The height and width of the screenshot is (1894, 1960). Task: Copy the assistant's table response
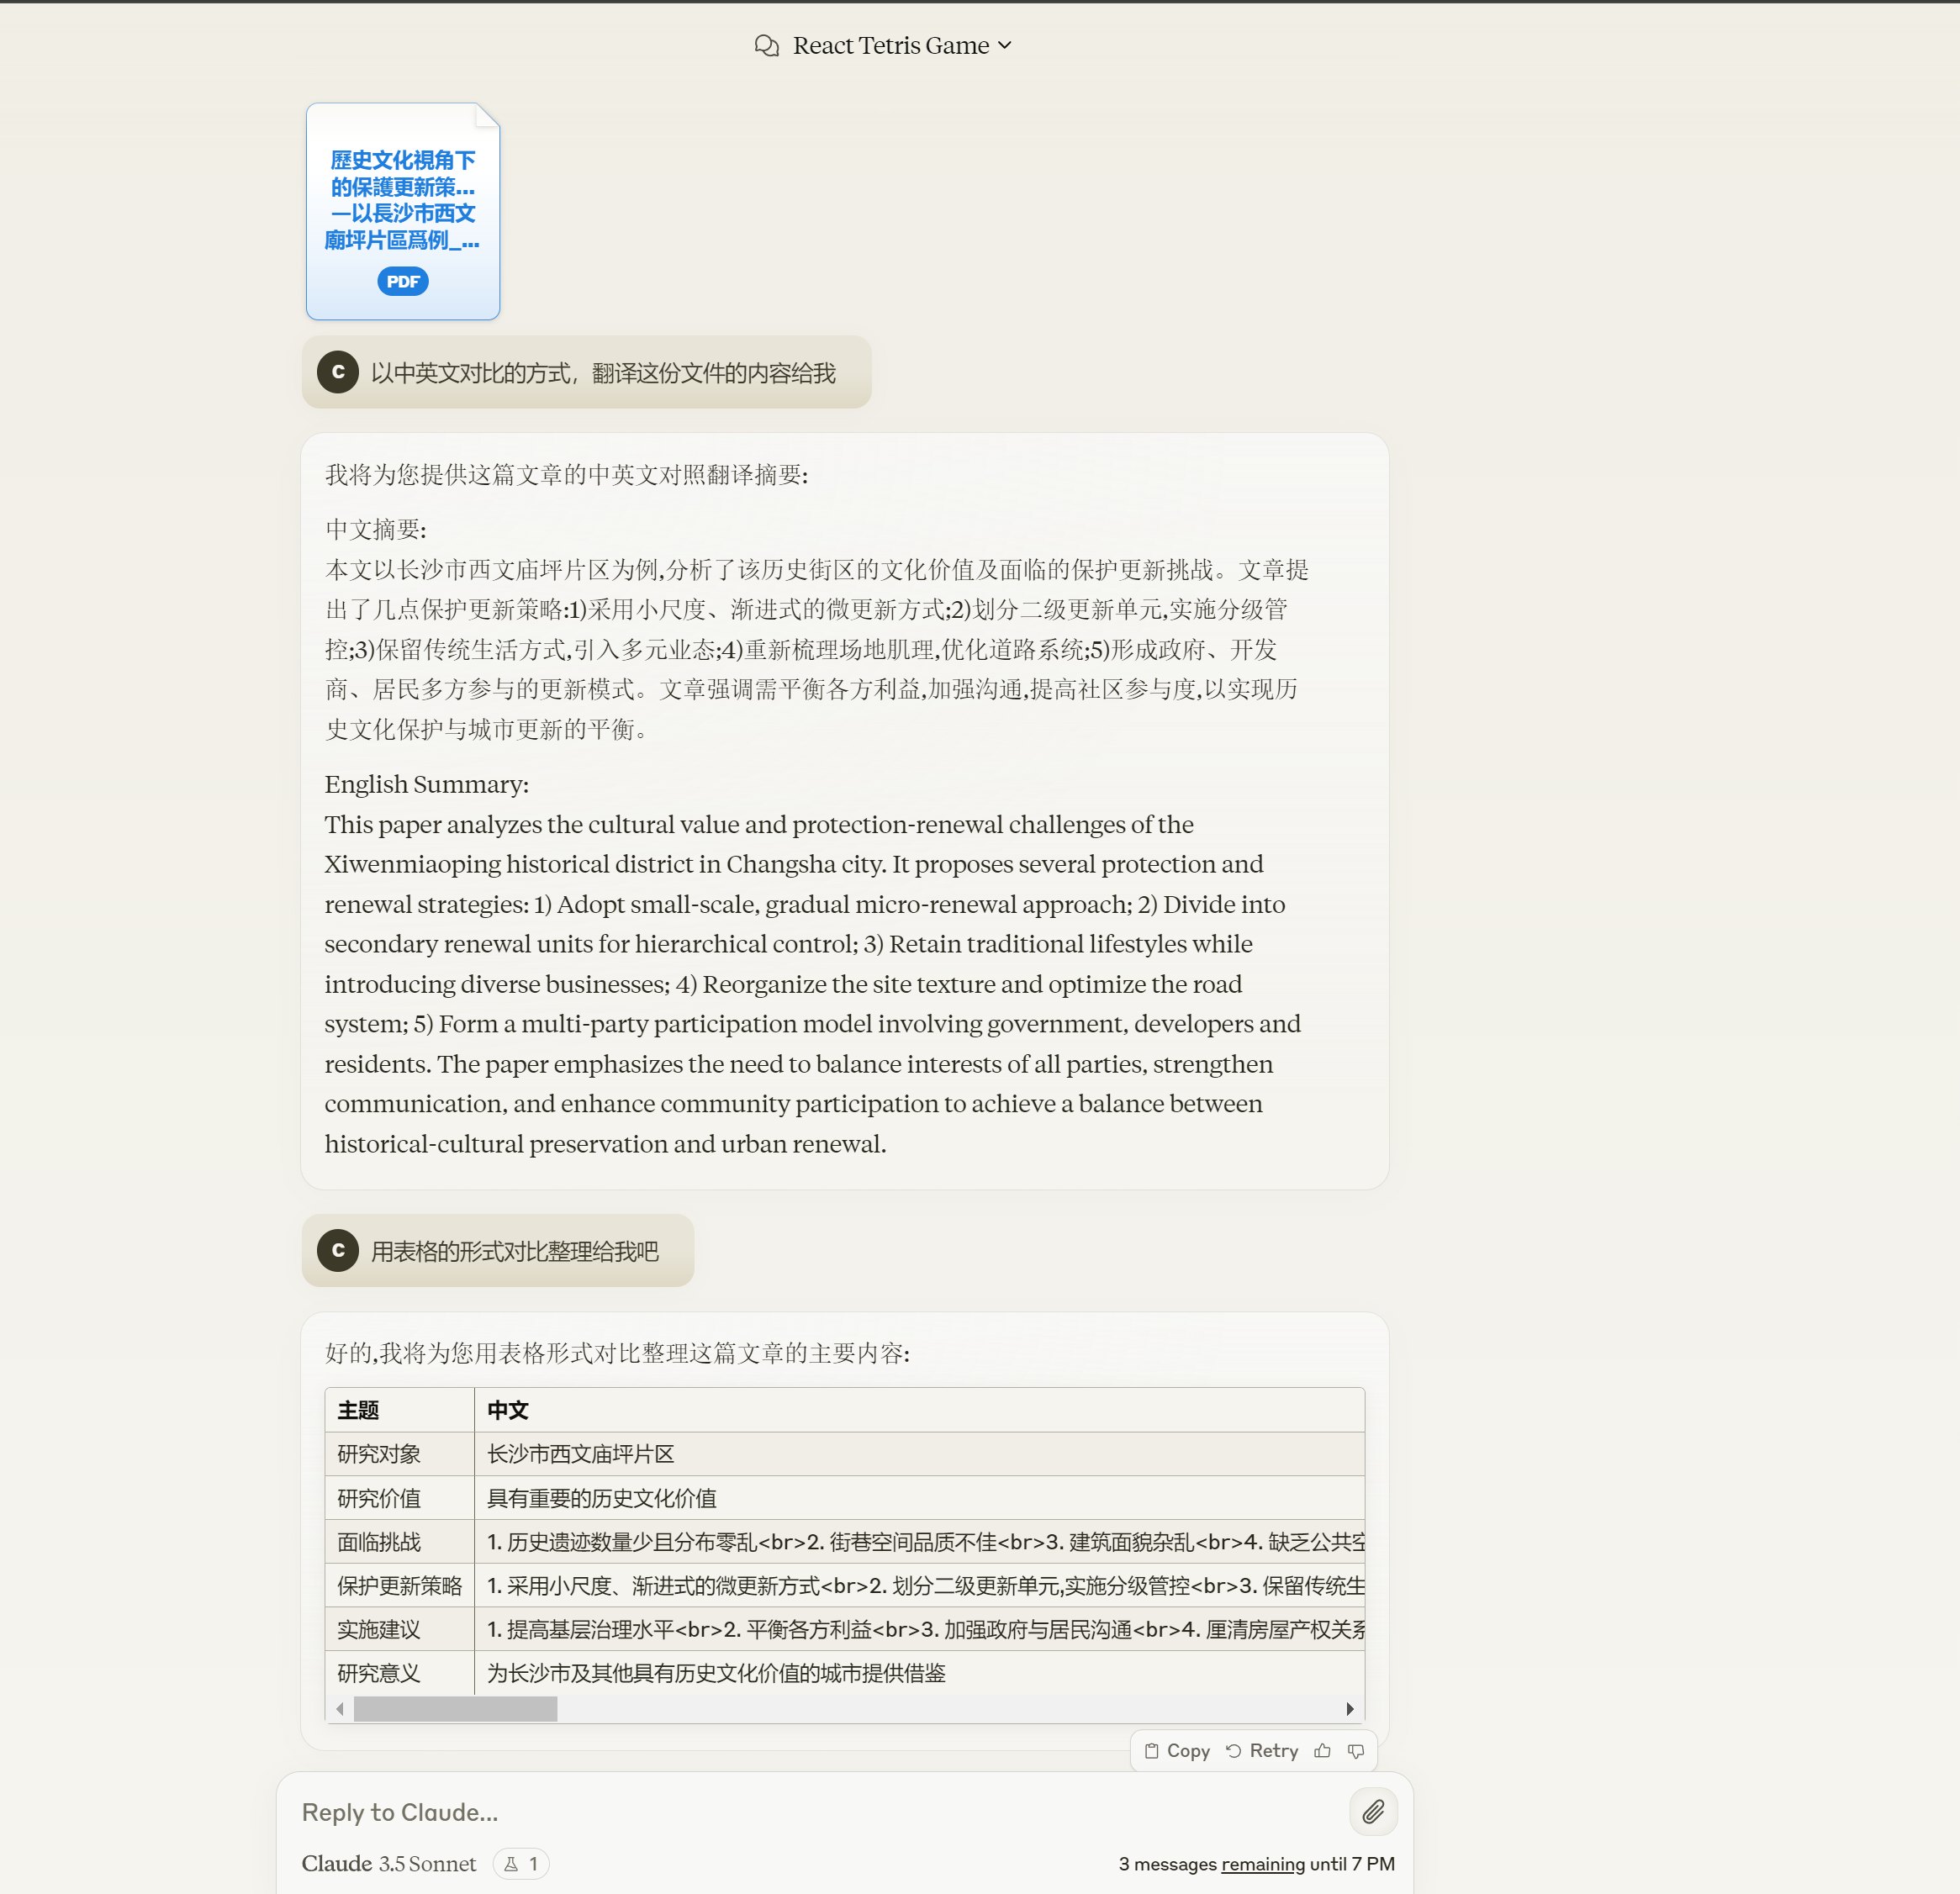pos(1177,1751)
